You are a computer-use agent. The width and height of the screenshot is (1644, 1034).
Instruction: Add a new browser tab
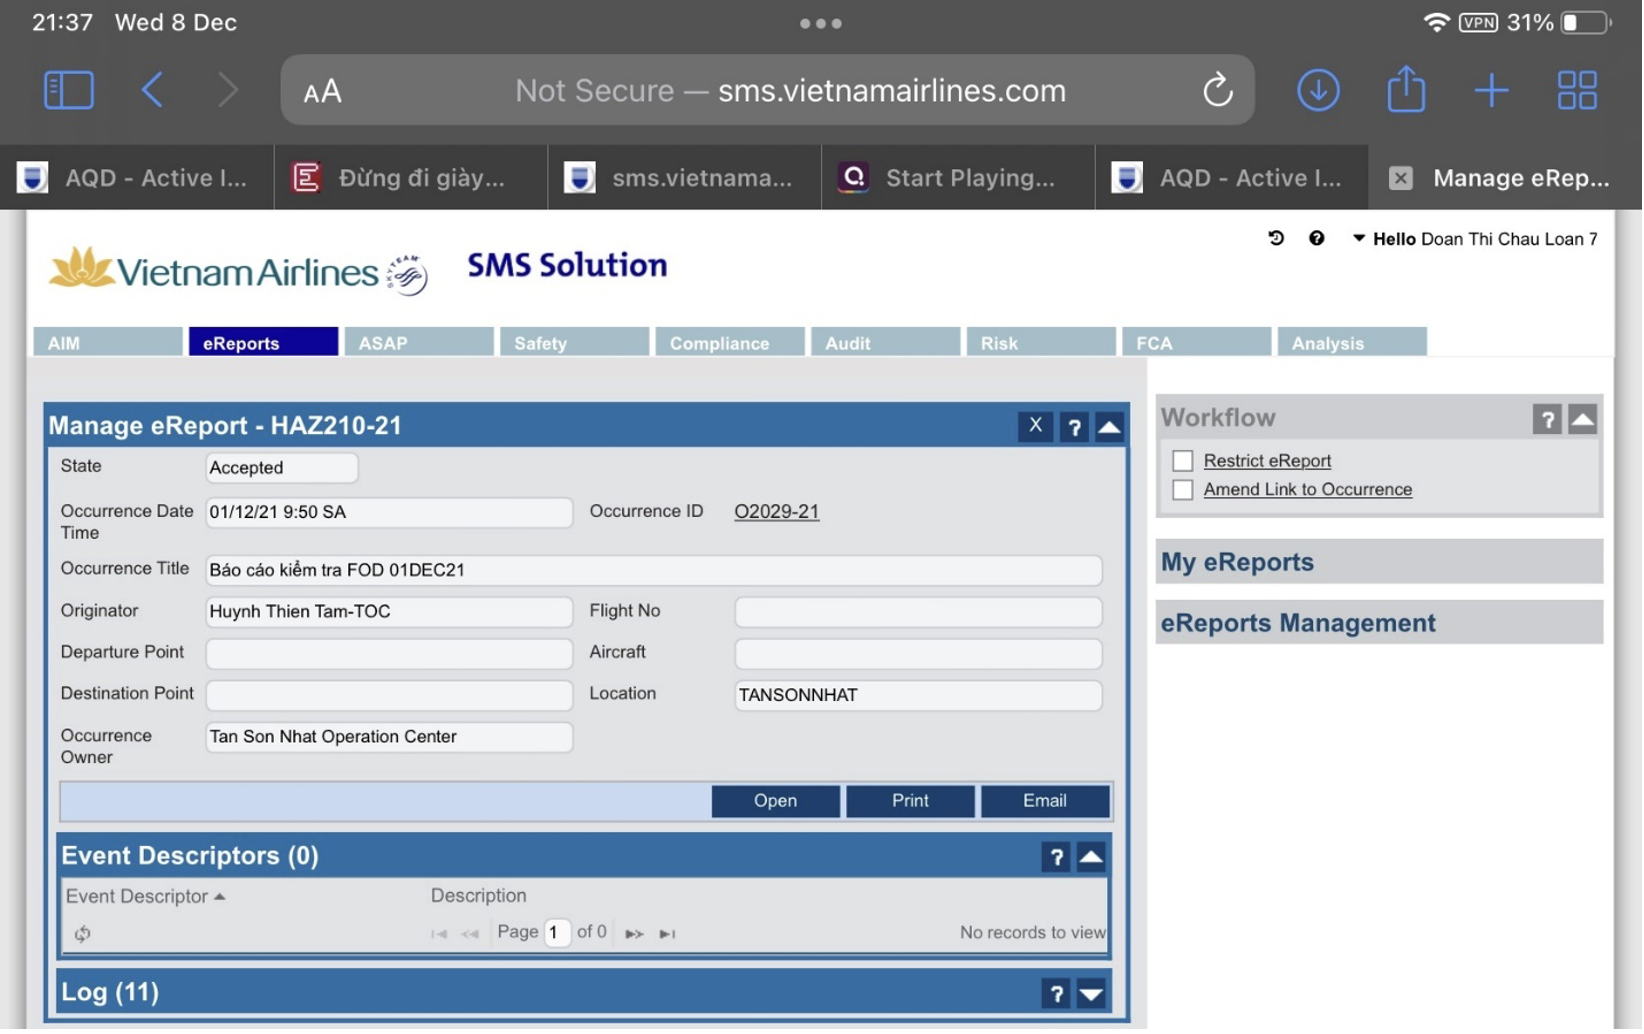(1491, 90)
